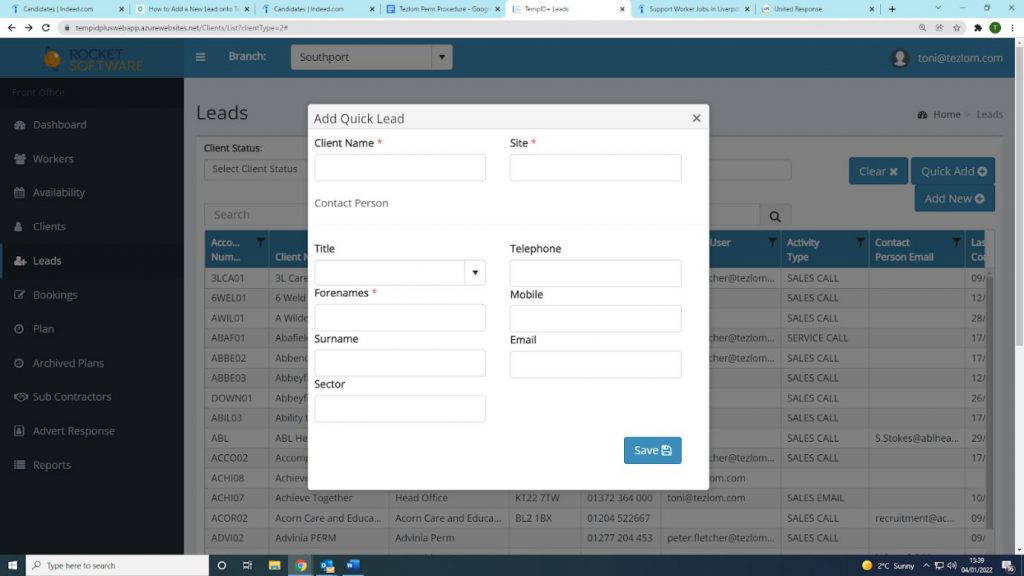Open Google Chrome from the taskbar

tap(300, 565)
